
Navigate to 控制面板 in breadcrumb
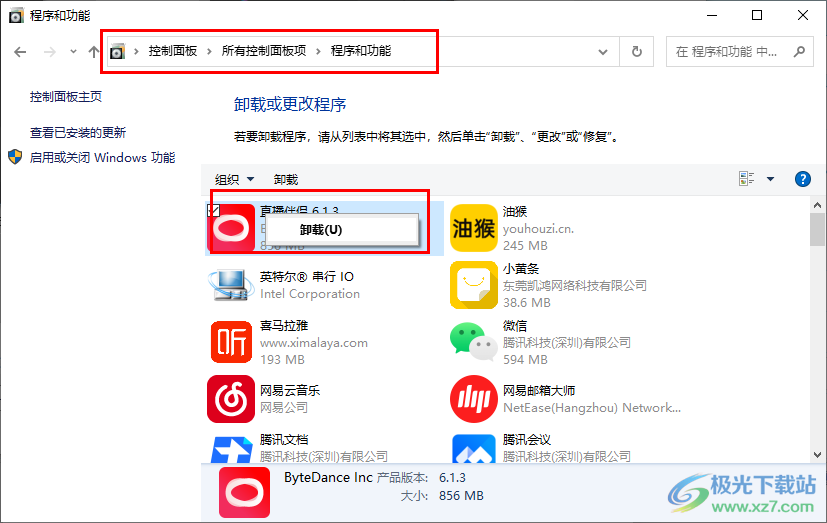pyautogui.click(x=173, y=51)
